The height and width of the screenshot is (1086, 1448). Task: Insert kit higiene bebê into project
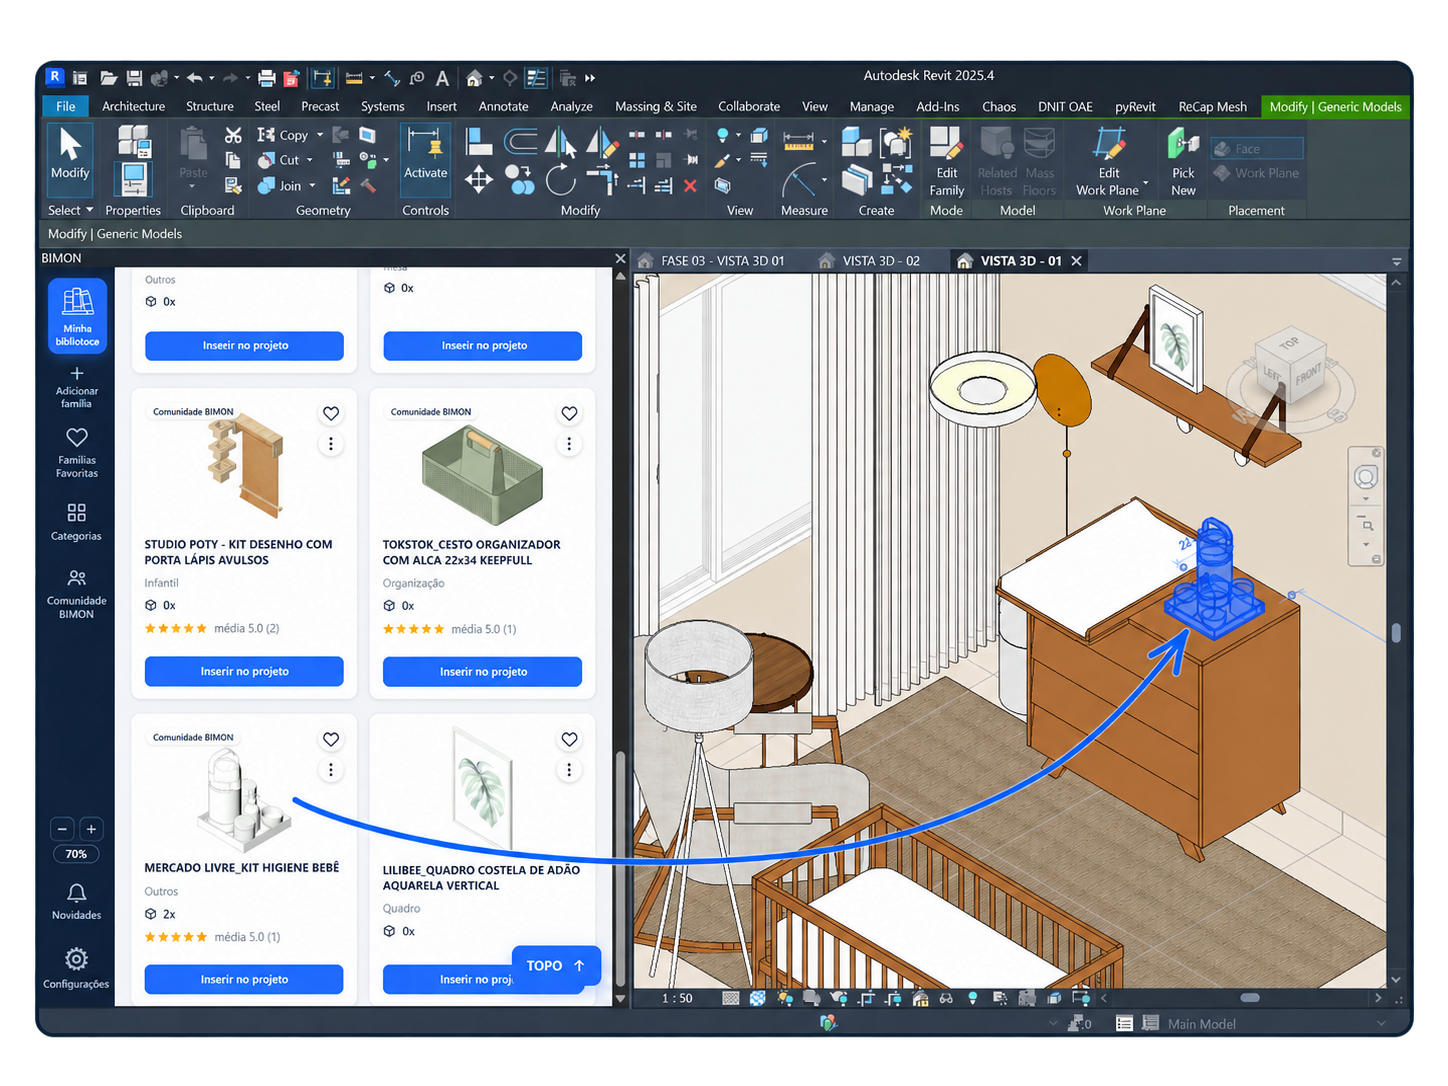(244, 979)
